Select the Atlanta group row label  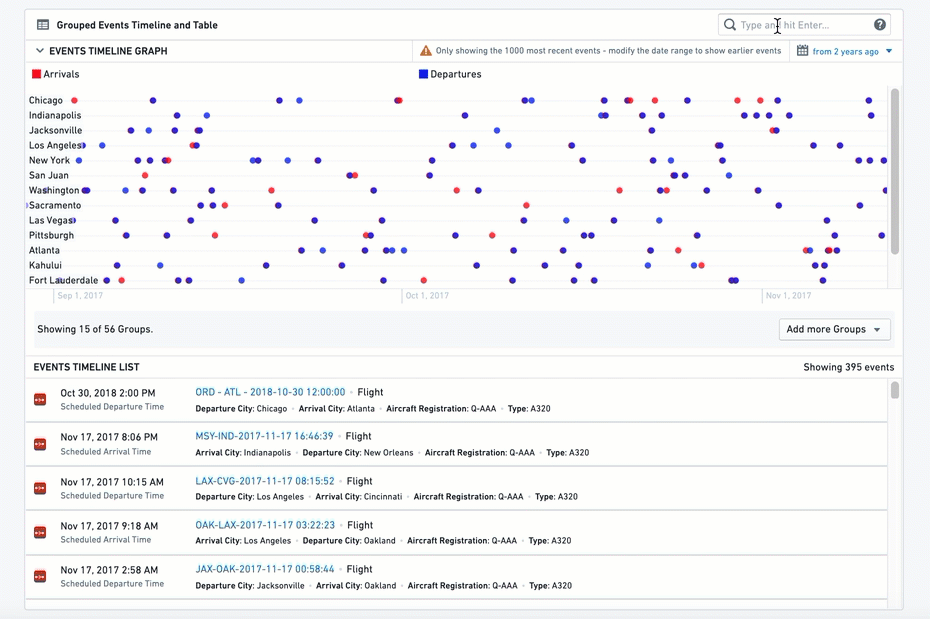coord(44,250)
